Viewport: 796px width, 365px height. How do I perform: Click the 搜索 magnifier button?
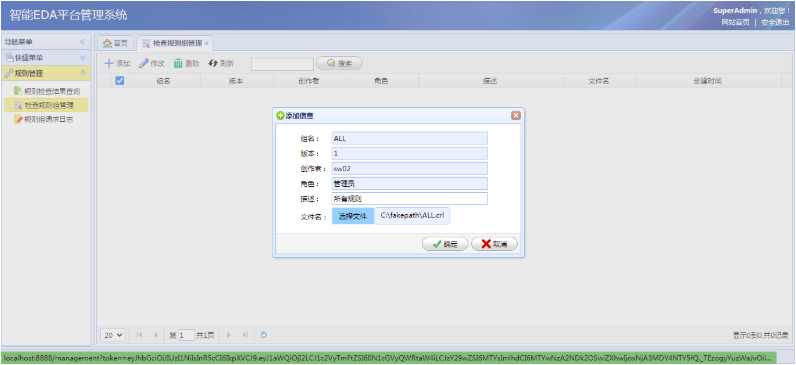click(x=339, y=63)
